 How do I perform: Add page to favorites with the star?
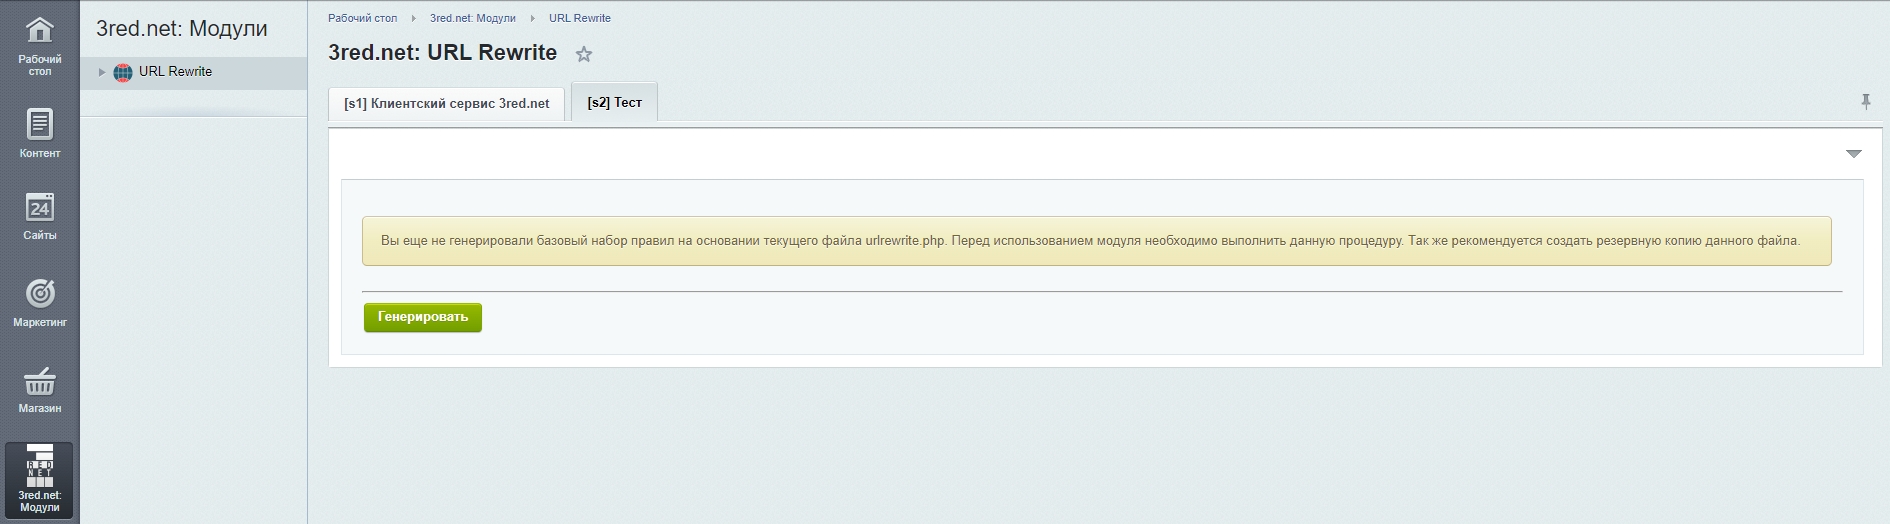pos(584,55)
